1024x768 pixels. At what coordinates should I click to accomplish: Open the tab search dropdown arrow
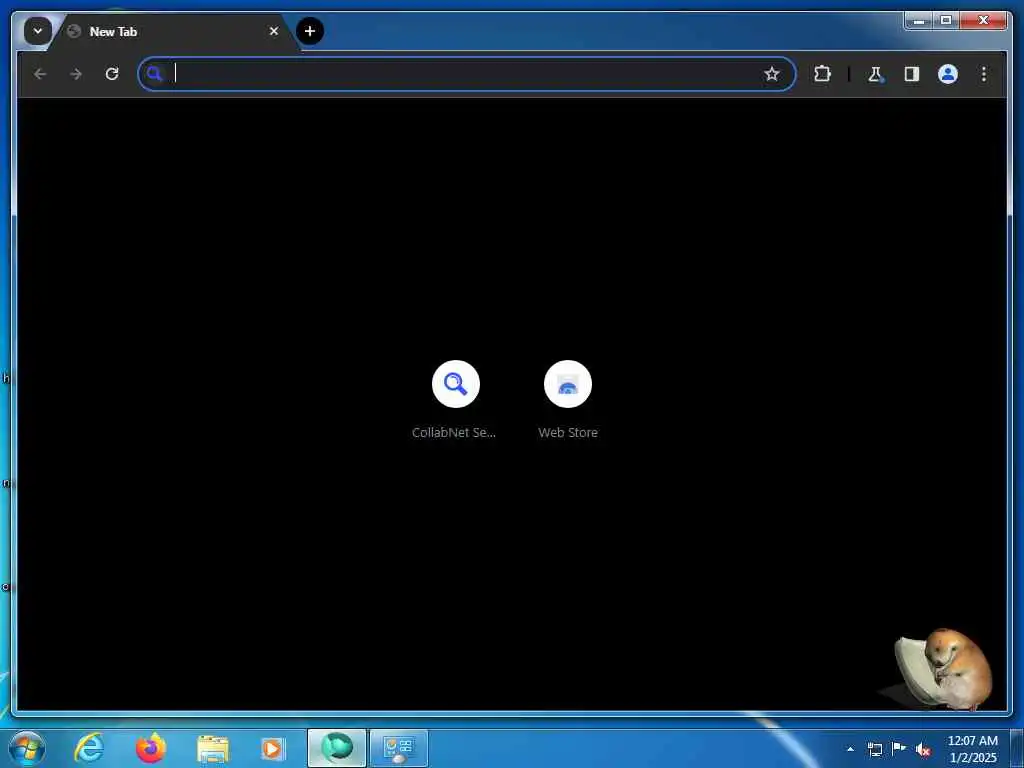click(38, 31)
